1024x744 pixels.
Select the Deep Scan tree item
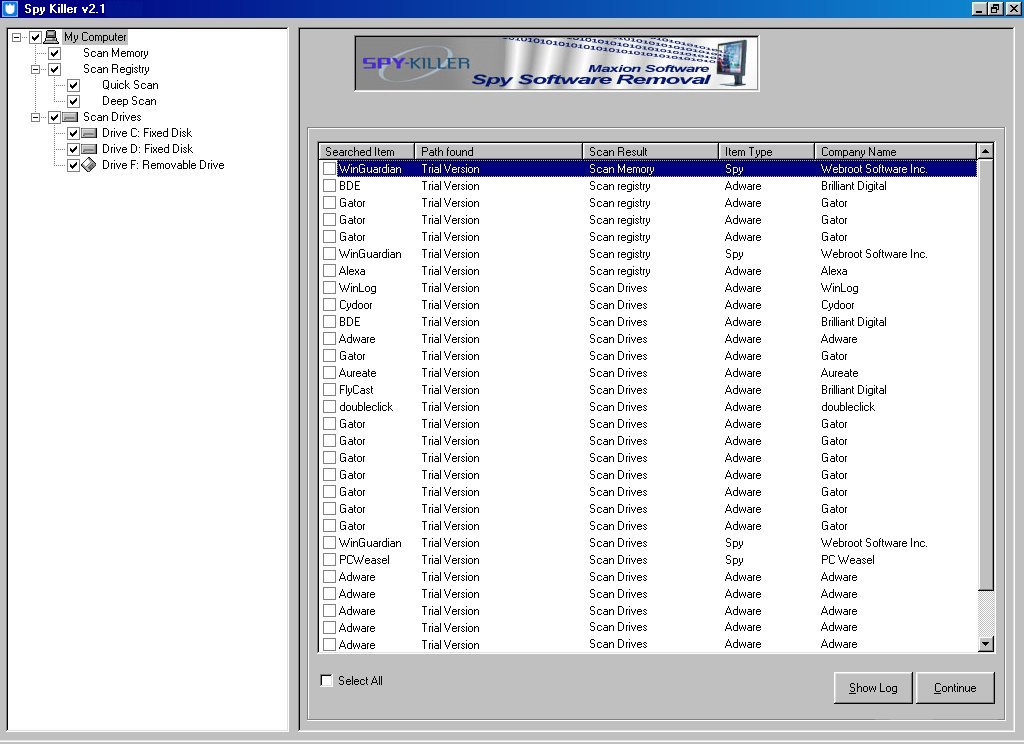[x=129, y=101]
